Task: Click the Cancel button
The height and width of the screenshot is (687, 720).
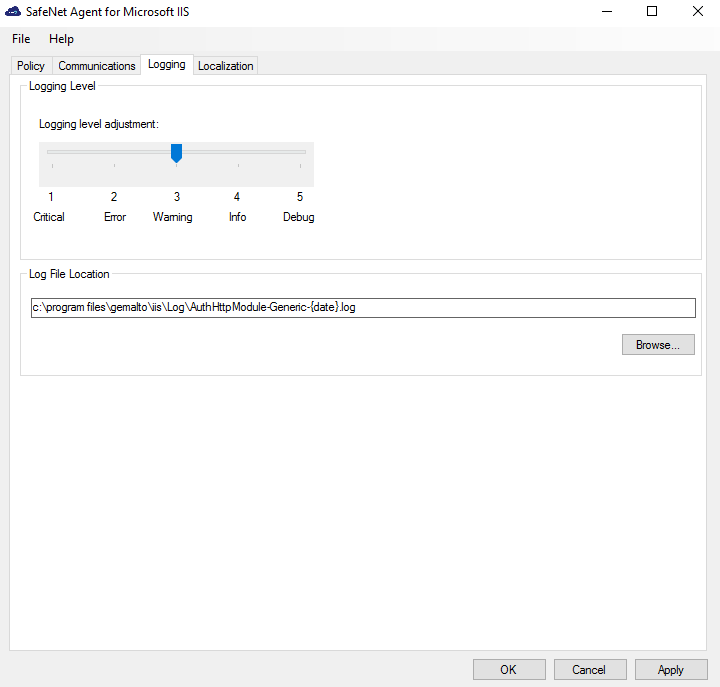Action: (x=590, y=670)
